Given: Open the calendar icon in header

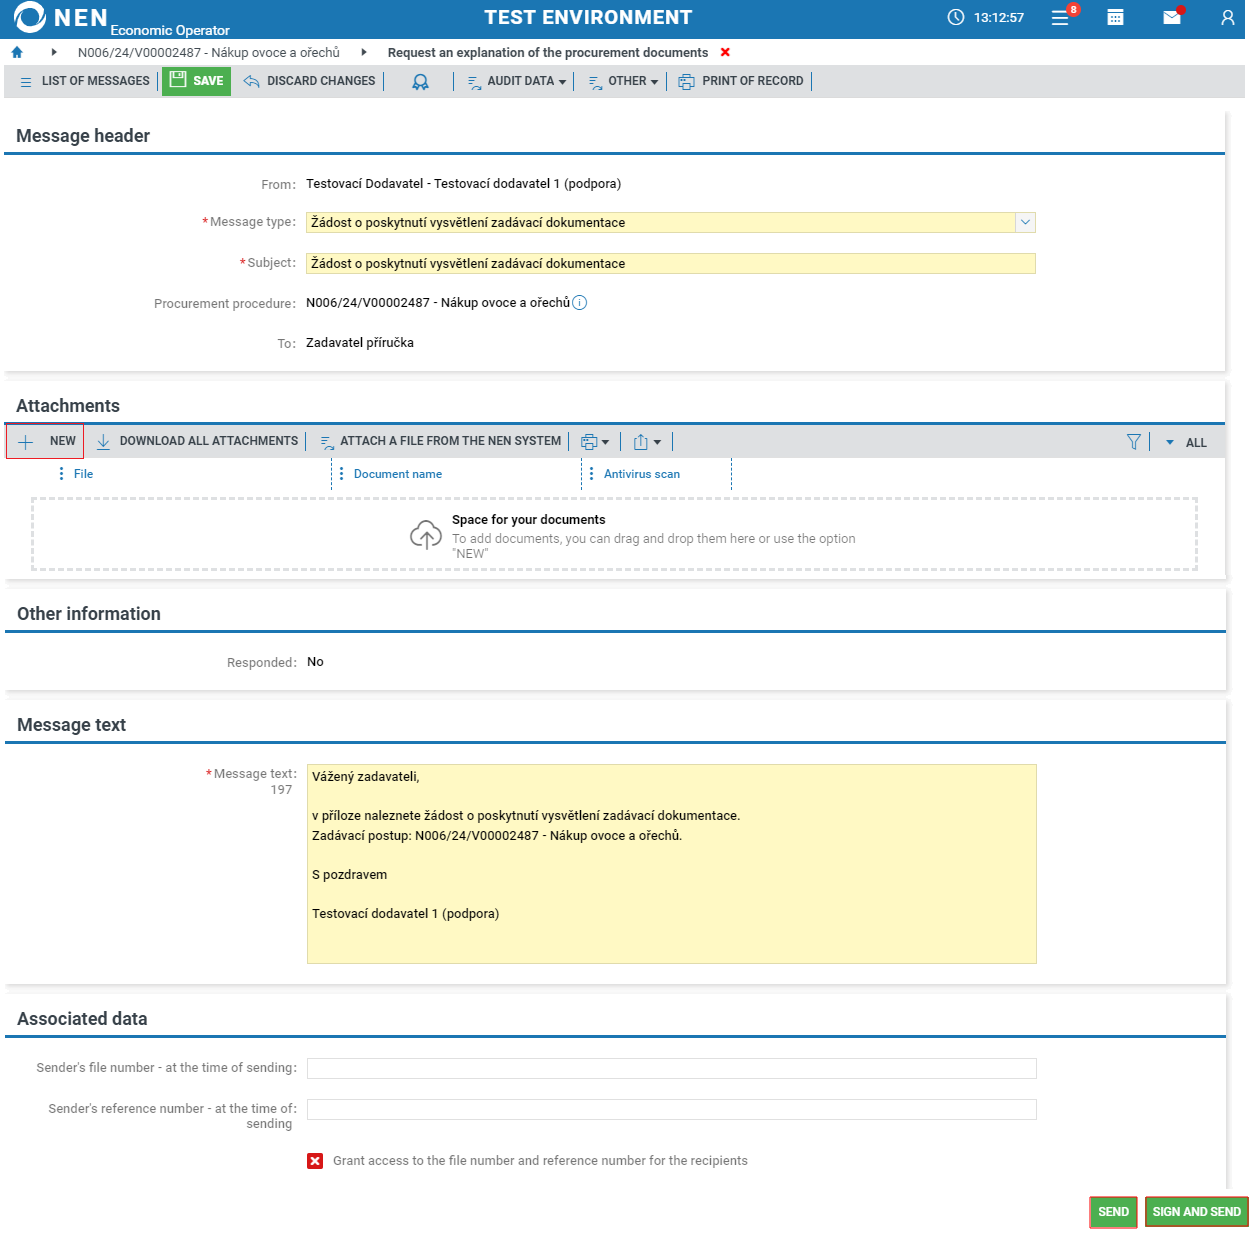Looking at the screenshot, I should (1116, 17).
